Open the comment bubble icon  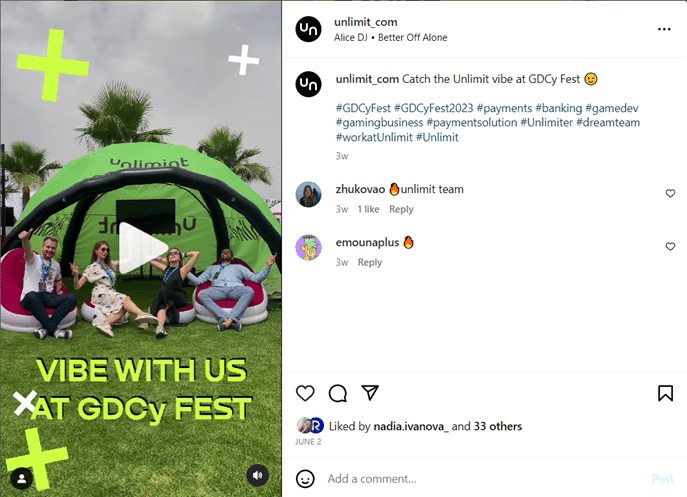click(x=338, y=393)
